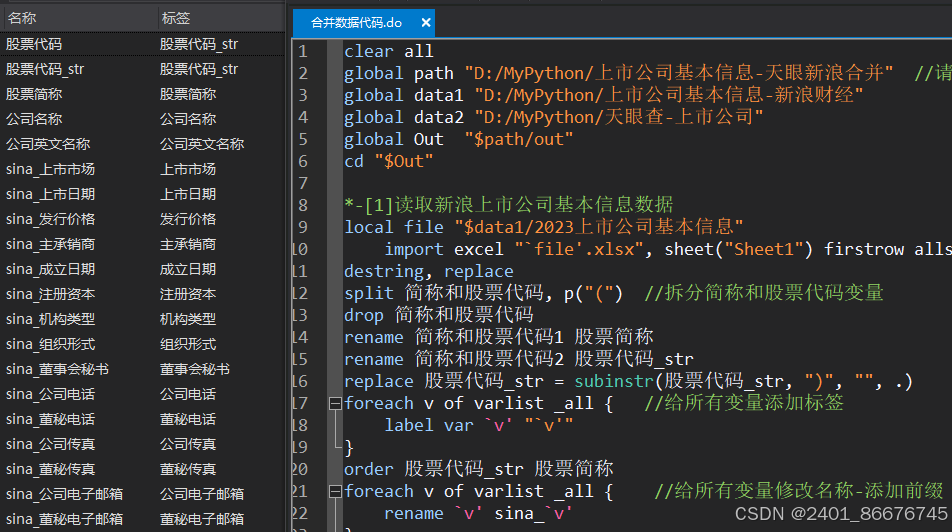The width and height of the screenshot is (952, 532).
Task: Select the 公司英文名称 variable name
Action: 48,143
